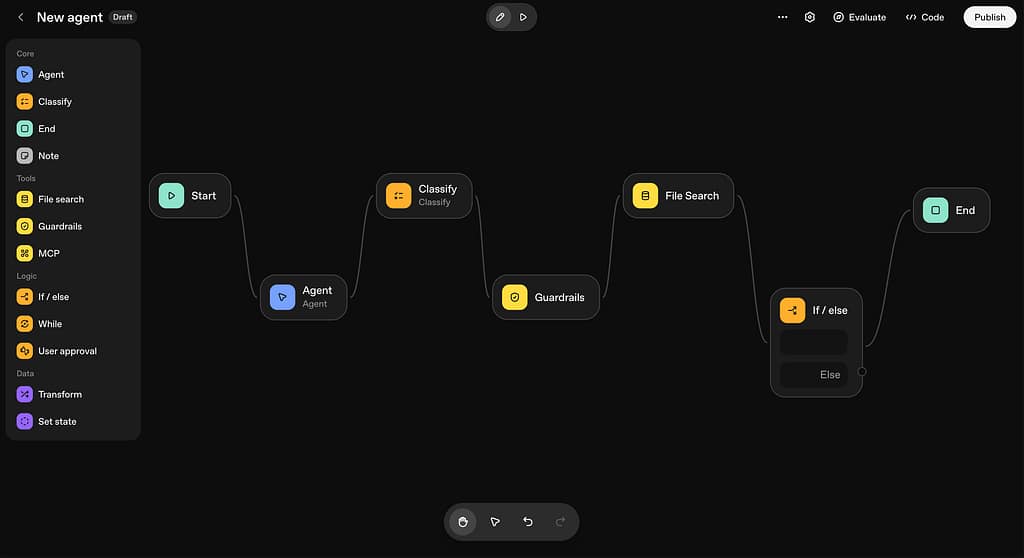Click the Classify icon in Core list

click(25, 101)
